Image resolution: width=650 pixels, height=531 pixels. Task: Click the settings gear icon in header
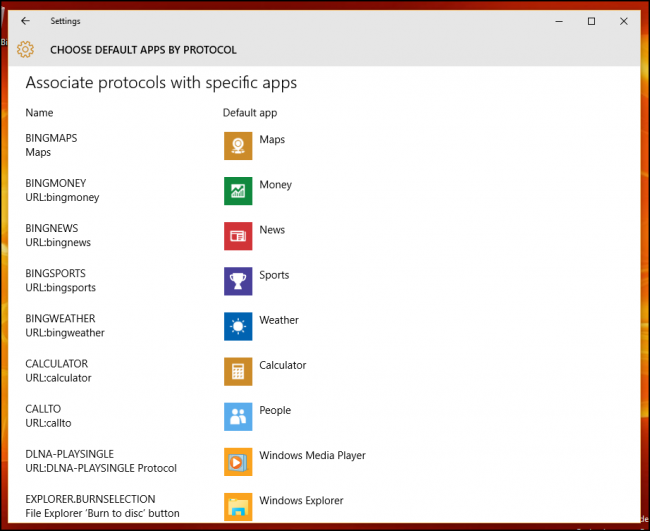pyautogui.click(x=25, y=49)
